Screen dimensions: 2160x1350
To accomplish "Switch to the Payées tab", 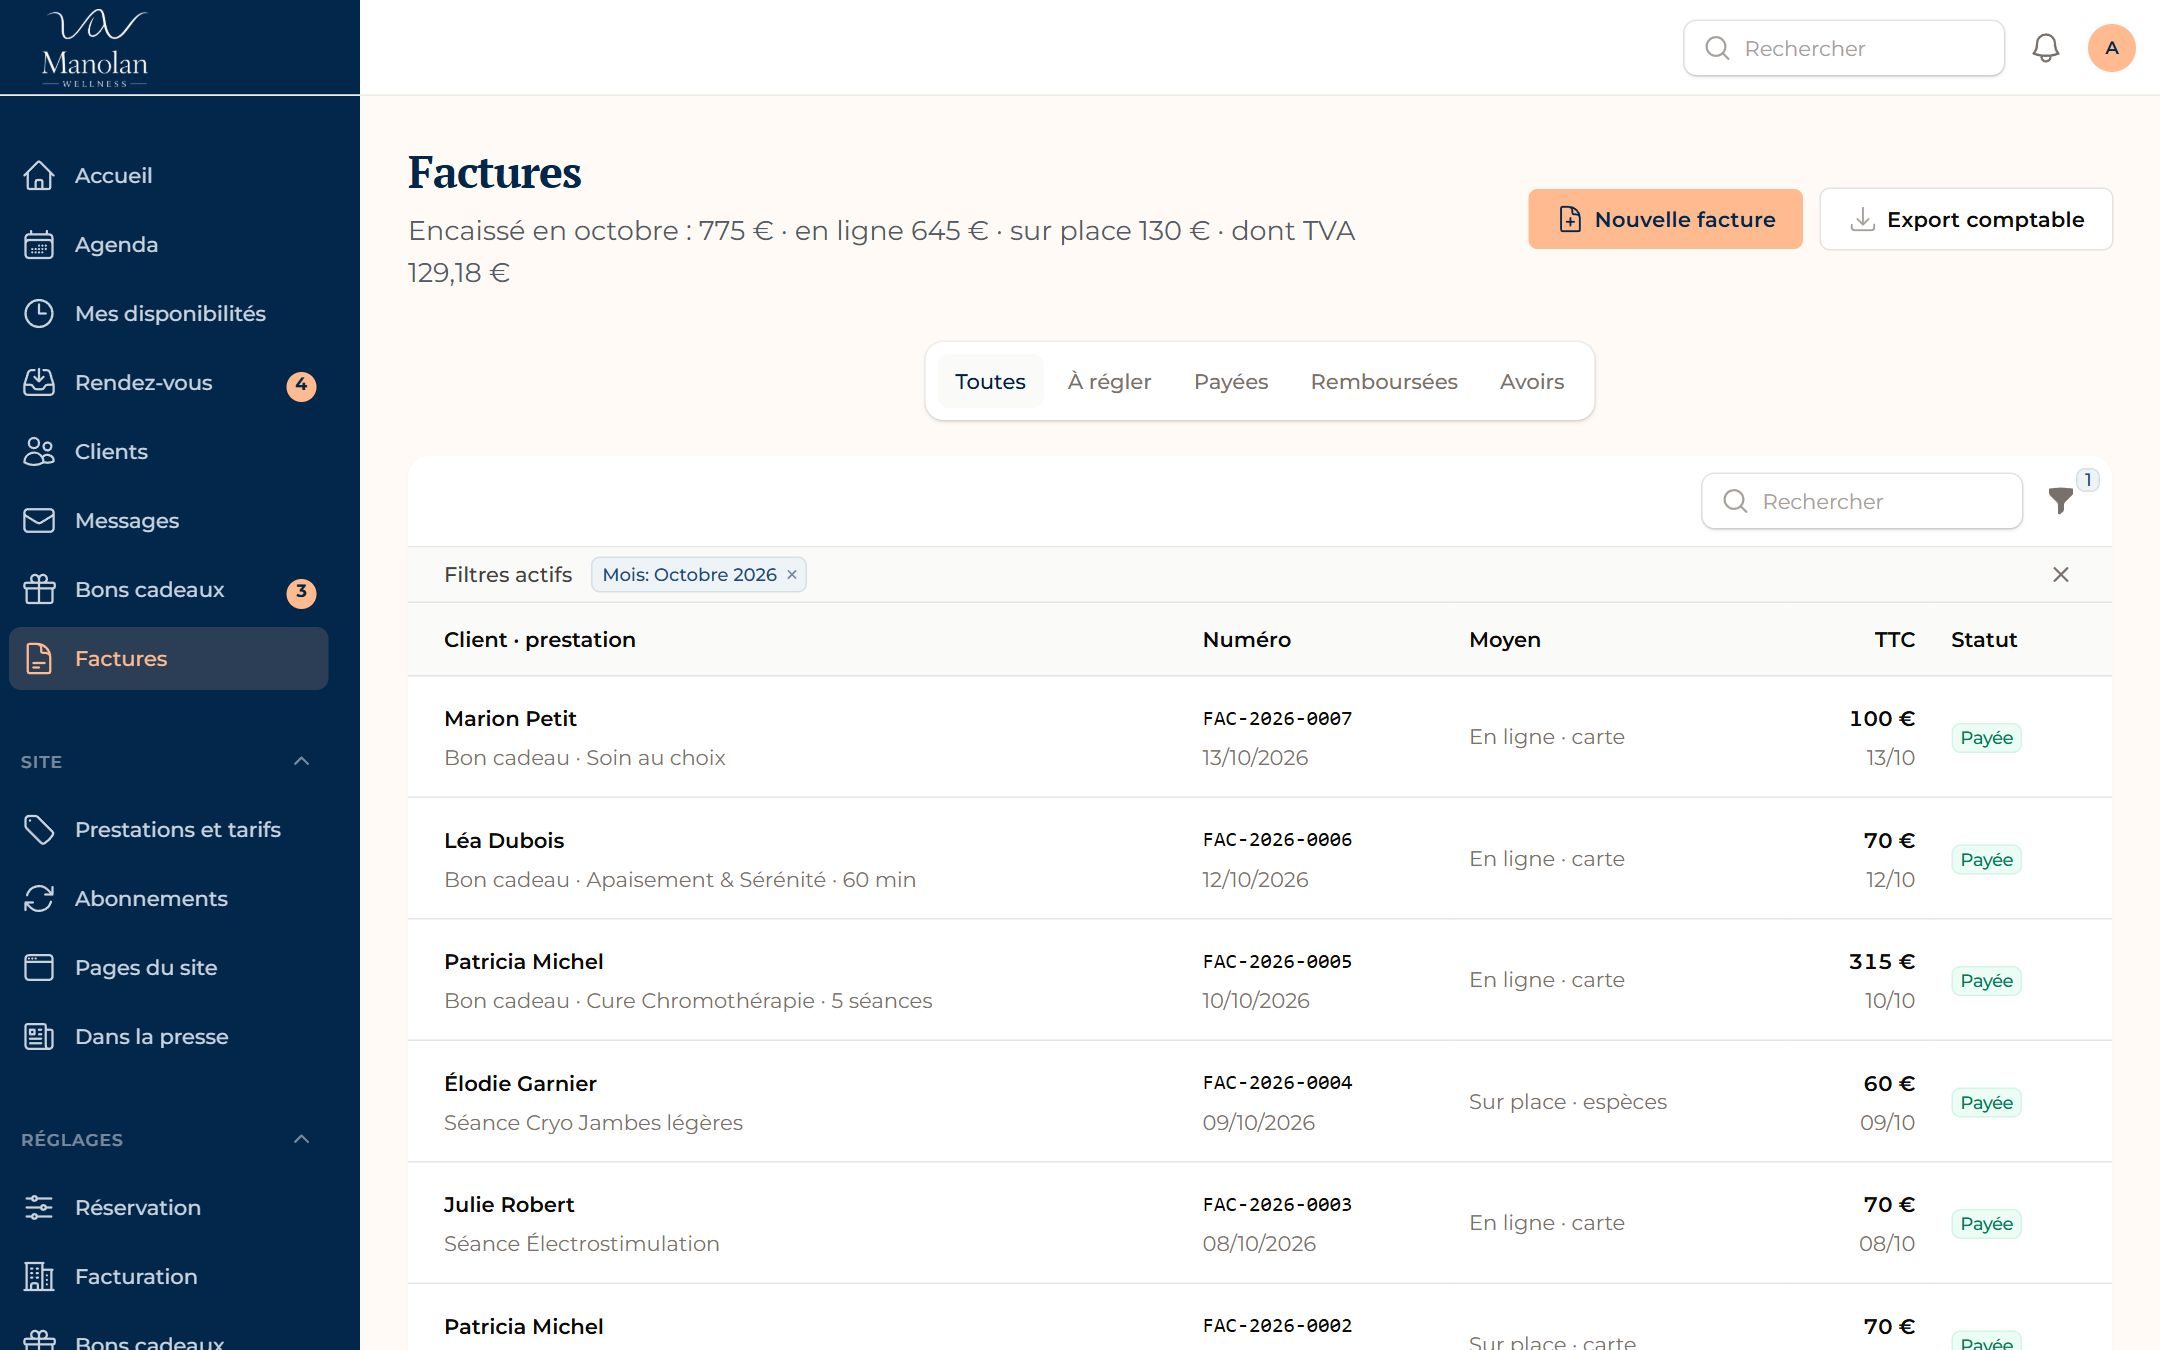I will [x=1231, y=381].
